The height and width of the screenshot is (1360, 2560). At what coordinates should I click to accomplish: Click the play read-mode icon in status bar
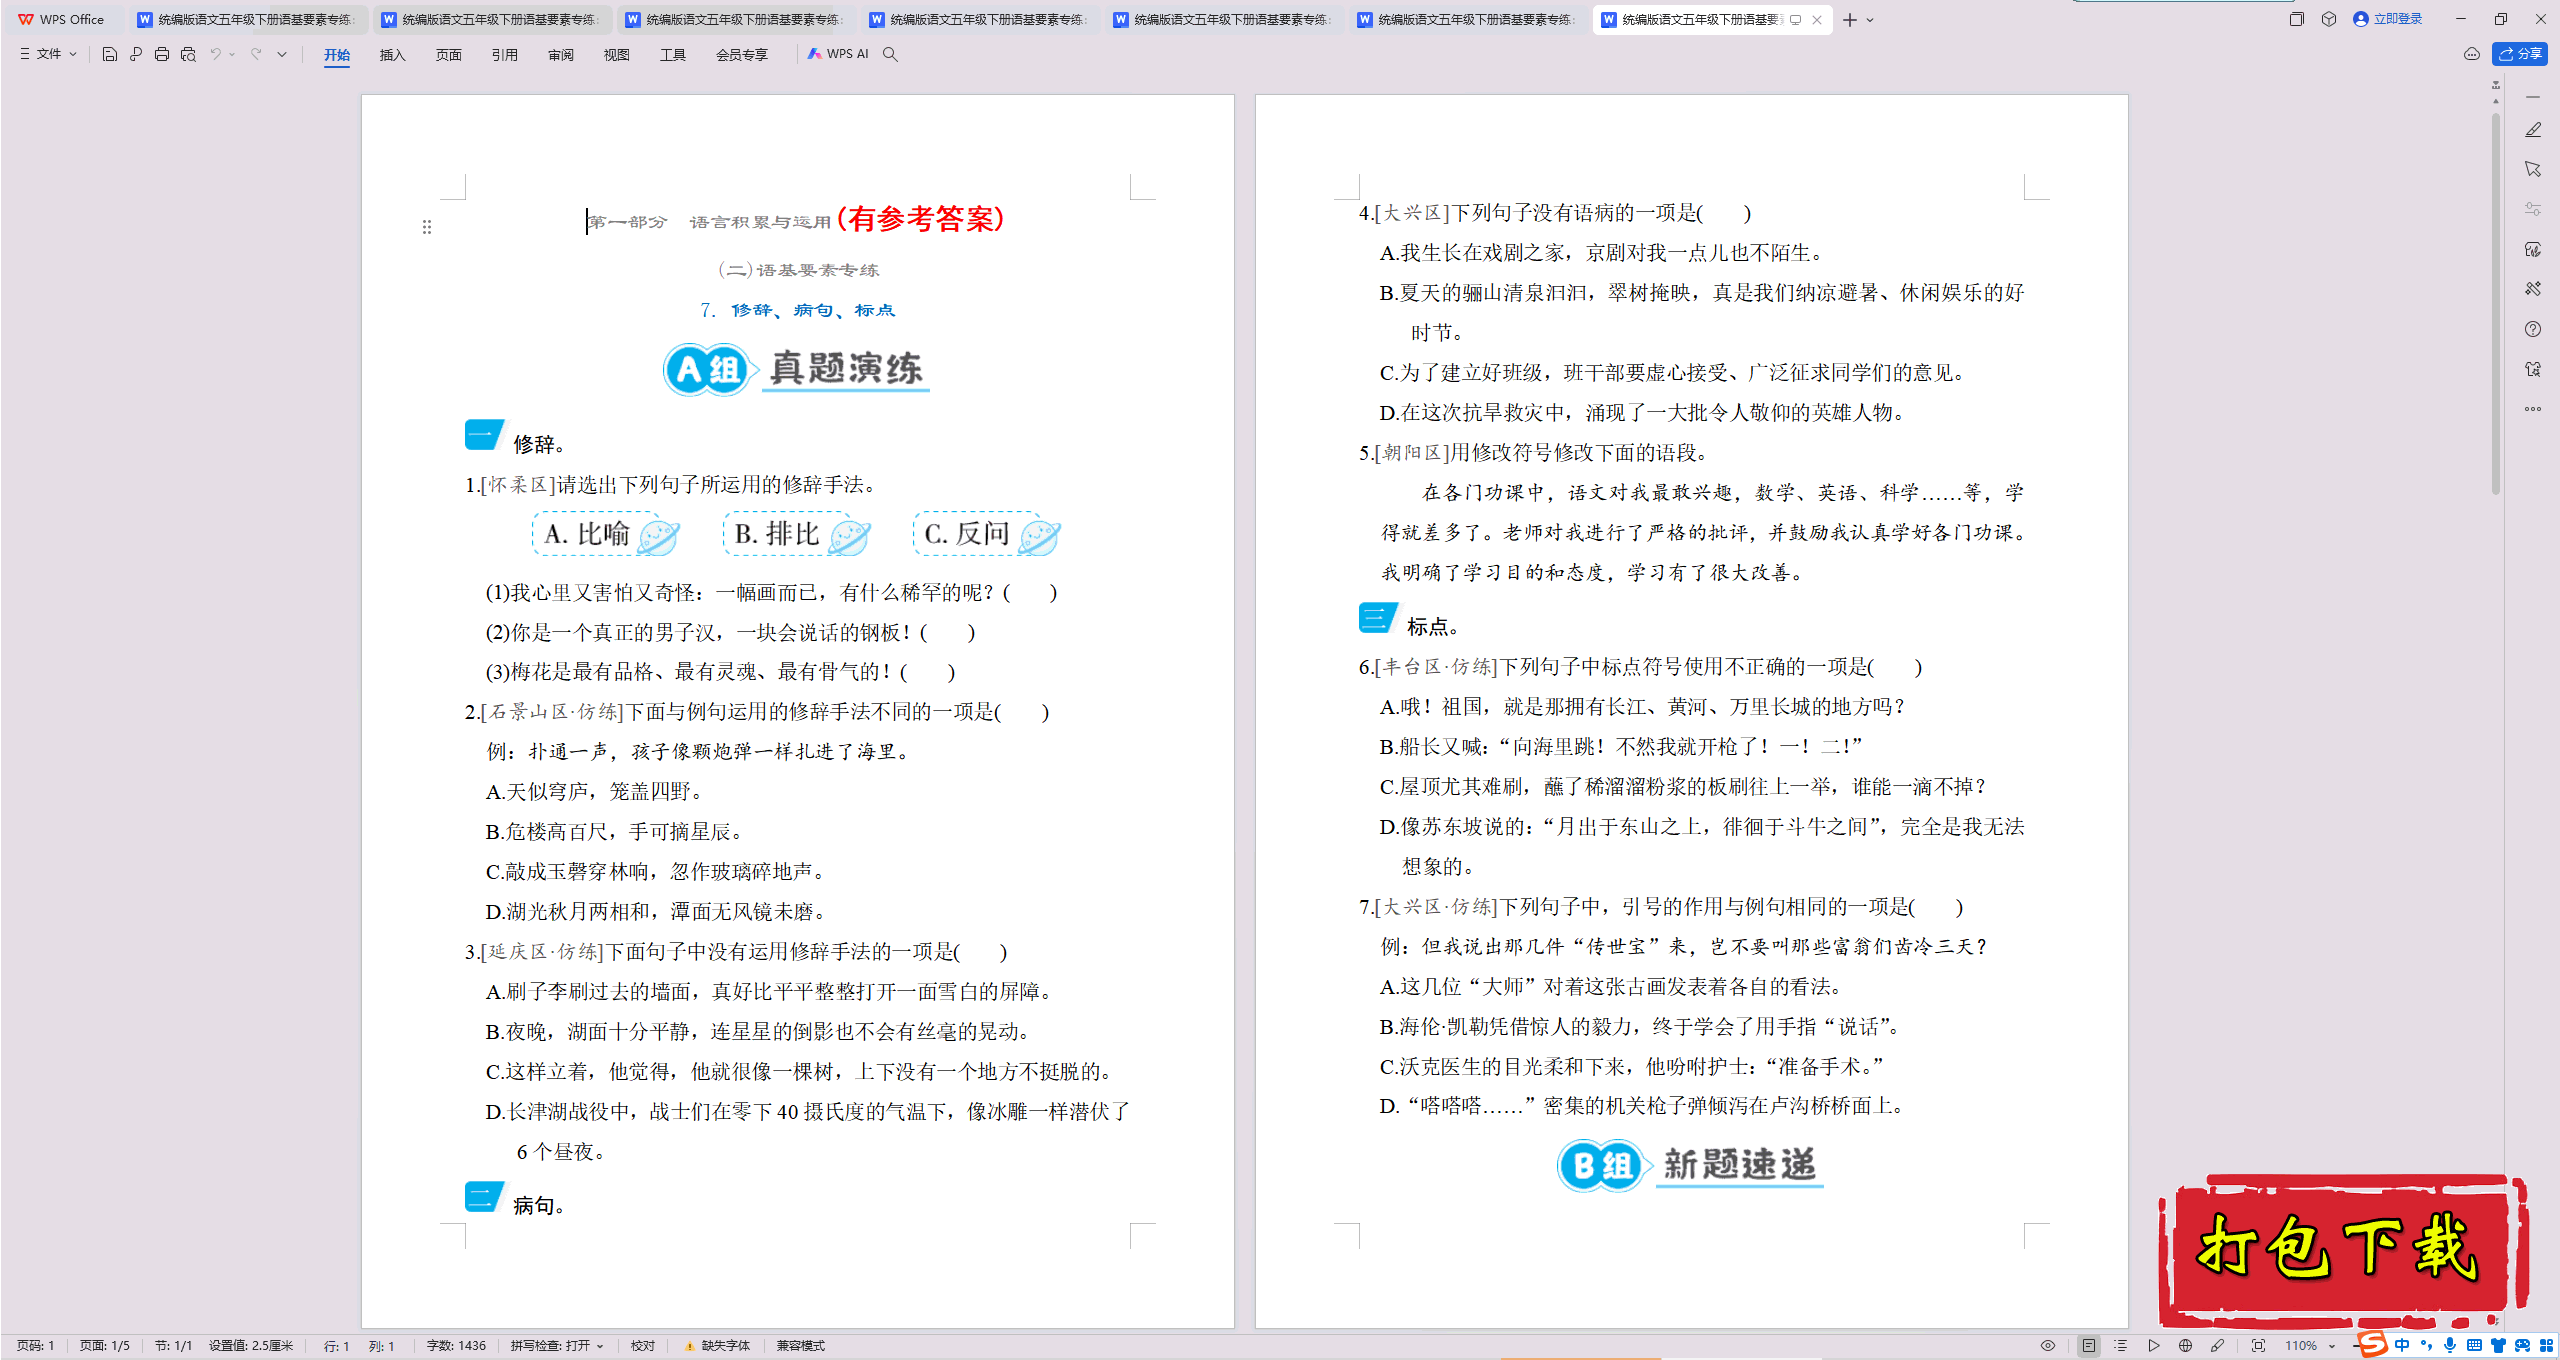pyautogui.click(x=2153, y=1346)
